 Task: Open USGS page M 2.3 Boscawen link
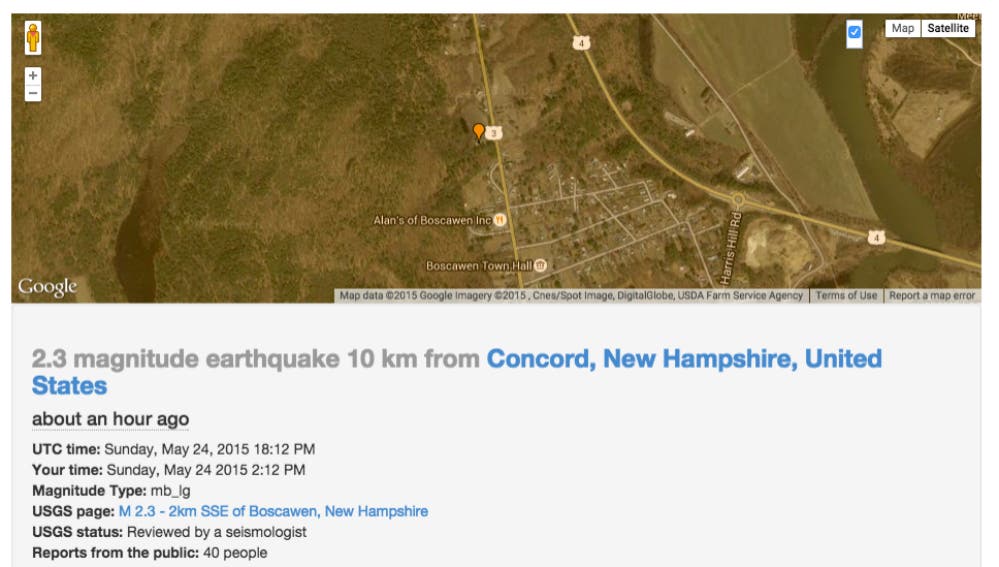click(x=273, y=511)
